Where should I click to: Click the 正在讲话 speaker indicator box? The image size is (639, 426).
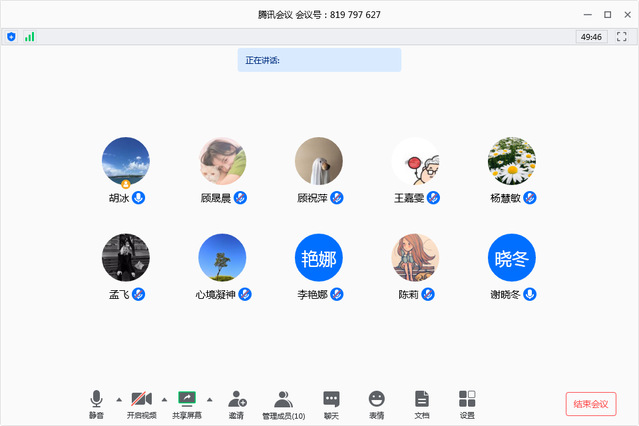[x=319, y=60]
